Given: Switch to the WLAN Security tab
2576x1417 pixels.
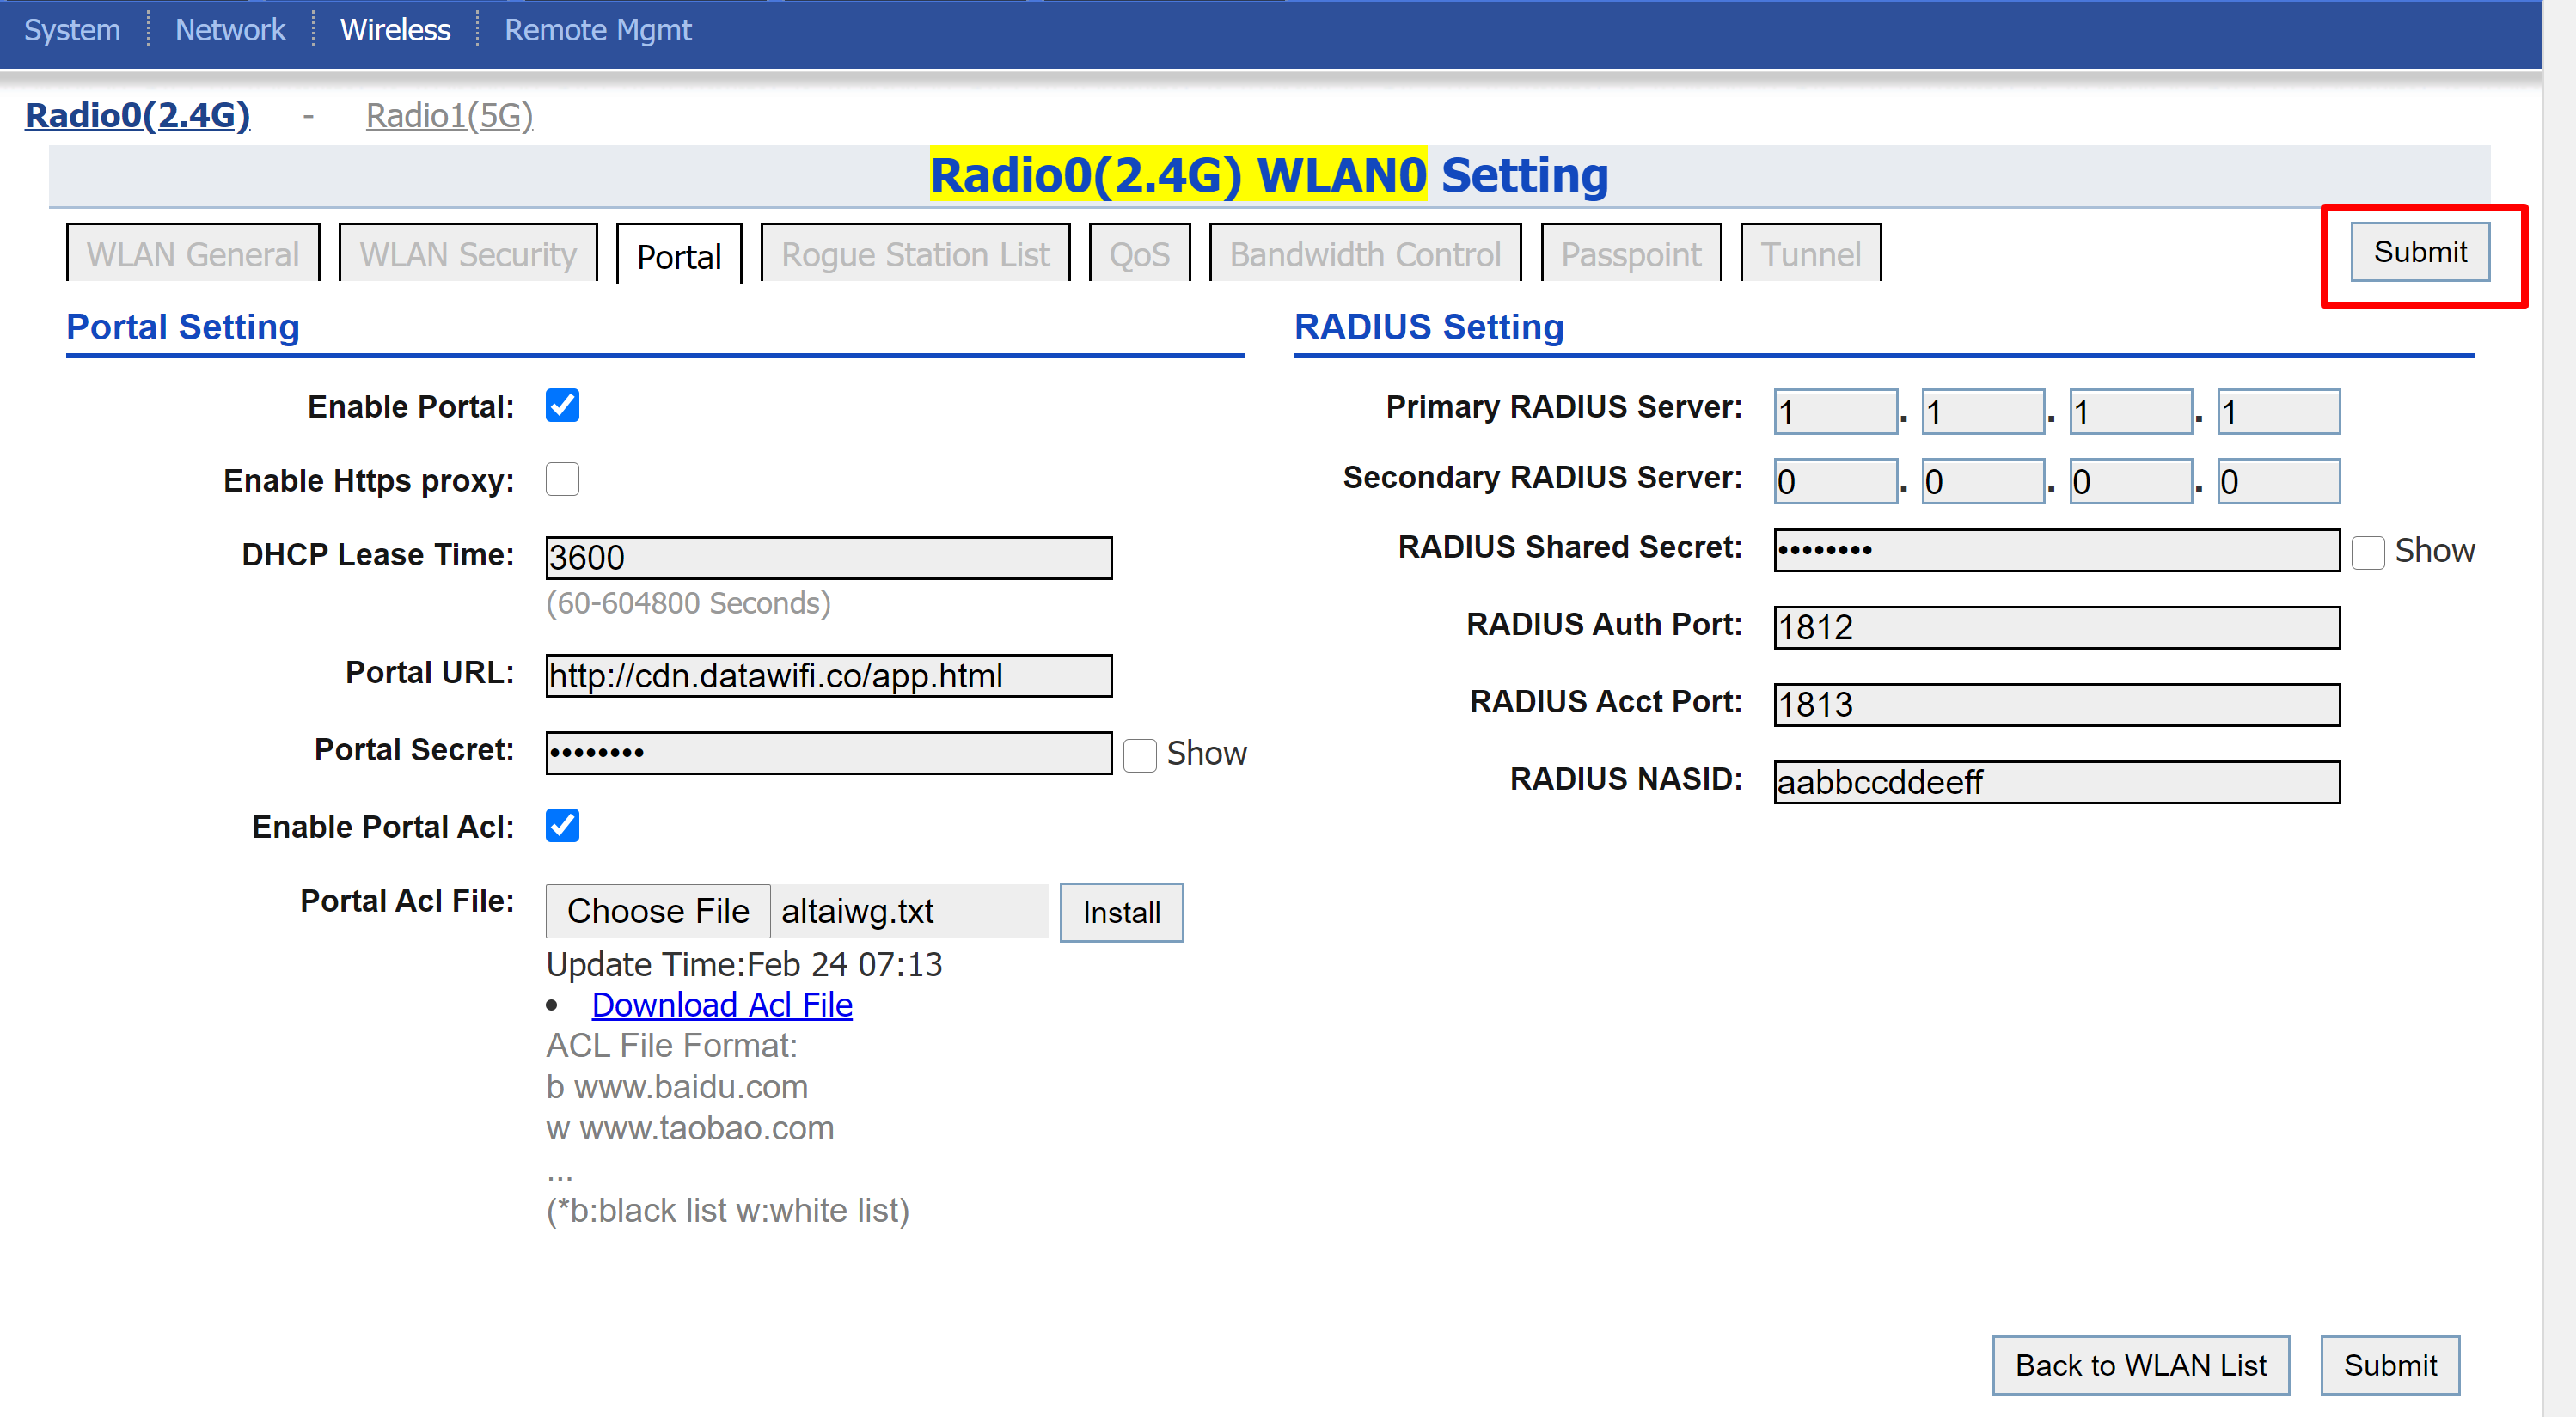Looking at the screenshot, I should point(468,255).
